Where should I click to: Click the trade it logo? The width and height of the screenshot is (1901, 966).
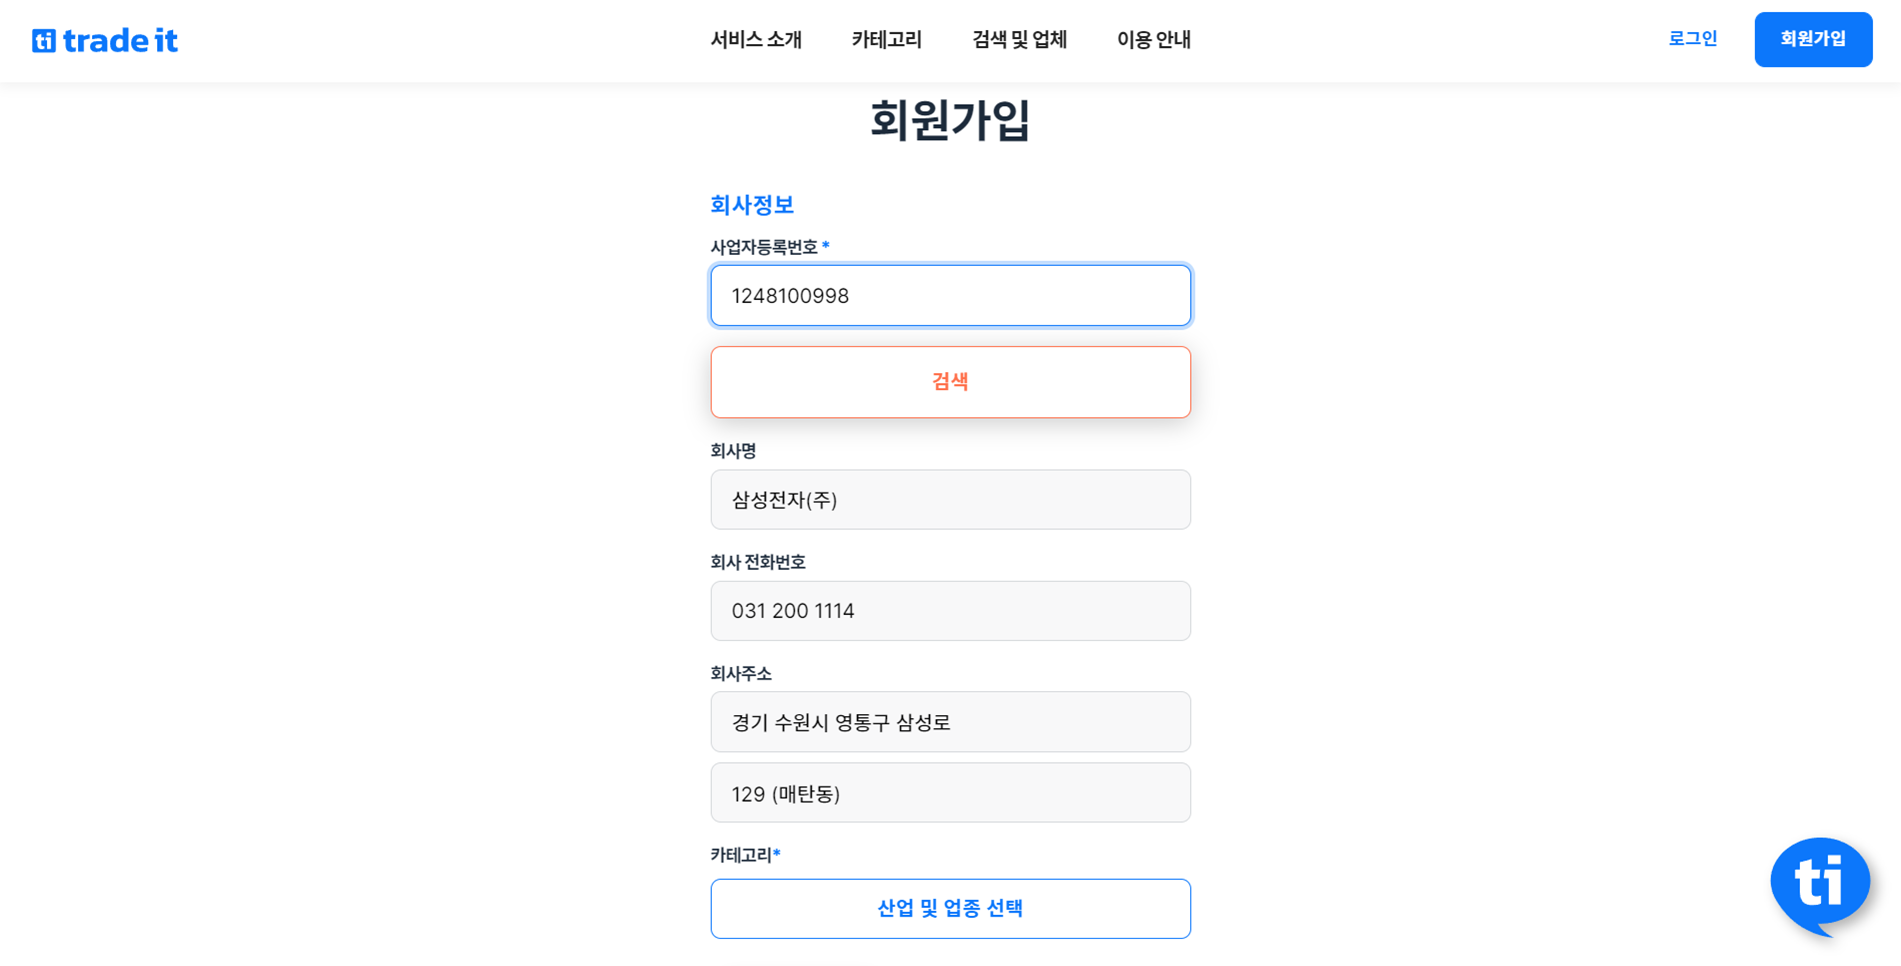[105, 40]
